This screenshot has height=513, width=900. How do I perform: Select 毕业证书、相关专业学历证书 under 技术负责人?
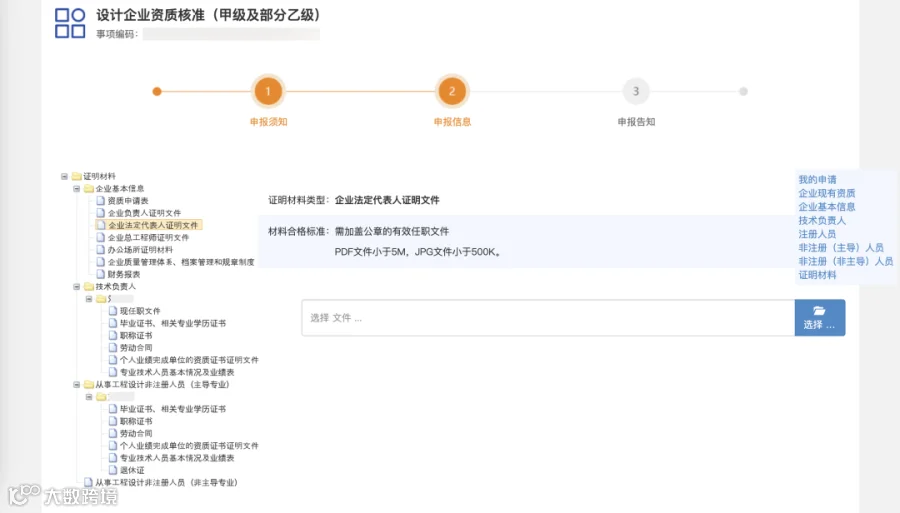tap(173, 323)
